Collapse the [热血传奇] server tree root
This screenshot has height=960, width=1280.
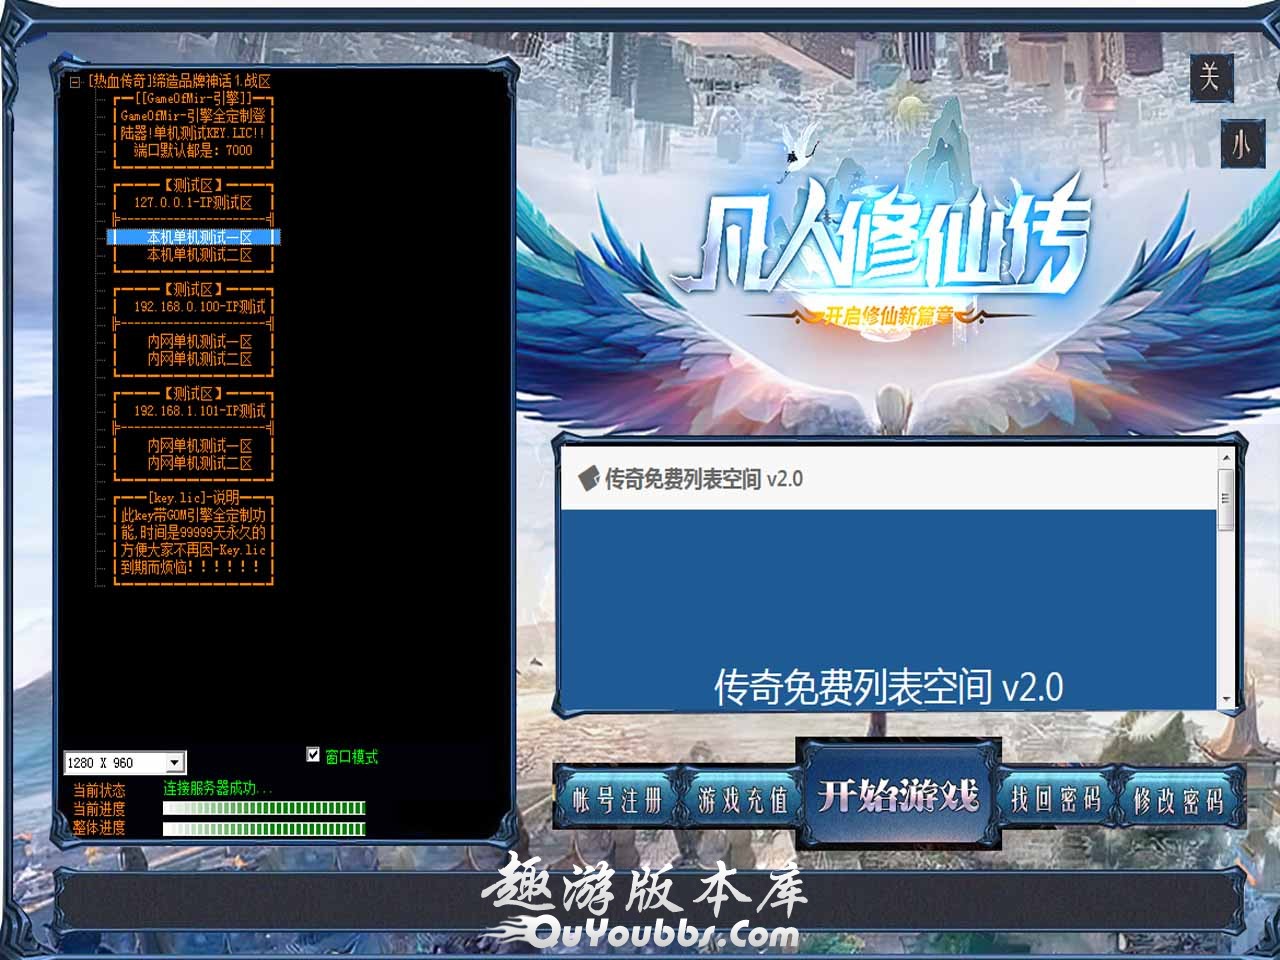point(75,82)
